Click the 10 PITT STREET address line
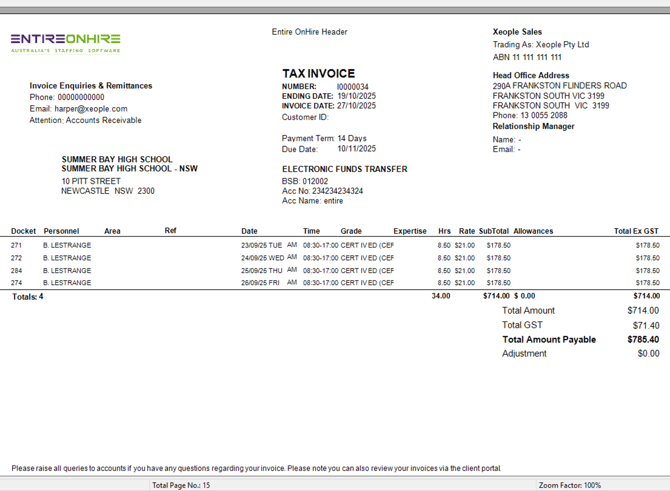This screenshot has width=670, height=491. click(91, 181)
